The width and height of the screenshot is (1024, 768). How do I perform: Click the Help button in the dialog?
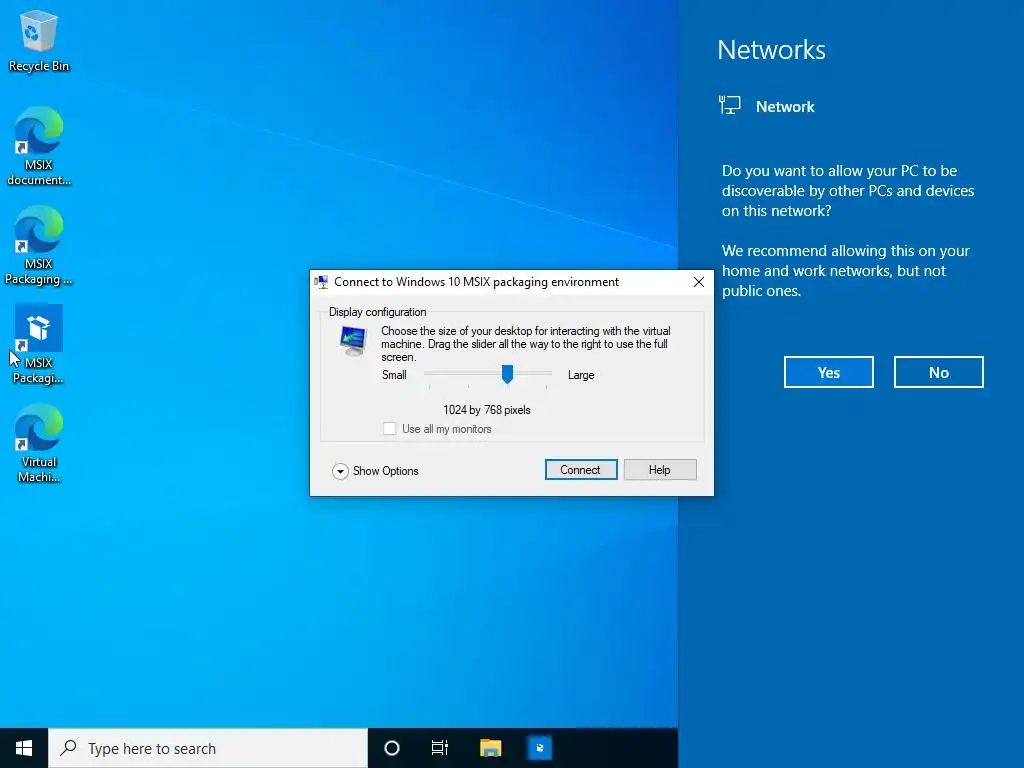[x=660, y=470]
